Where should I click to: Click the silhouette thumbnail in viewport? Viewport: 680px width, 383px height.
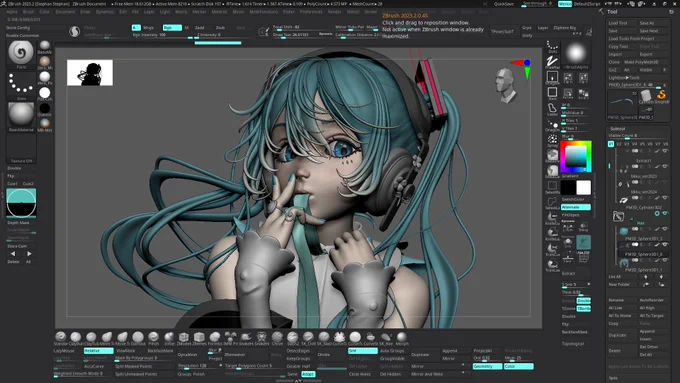pyautogui.click(x=90, y=72)
